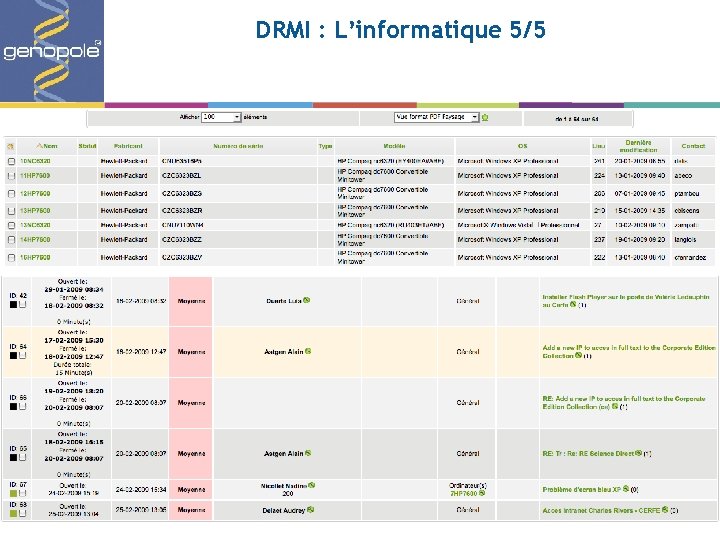Open the computer link 14HP7600

coord(35,240)
